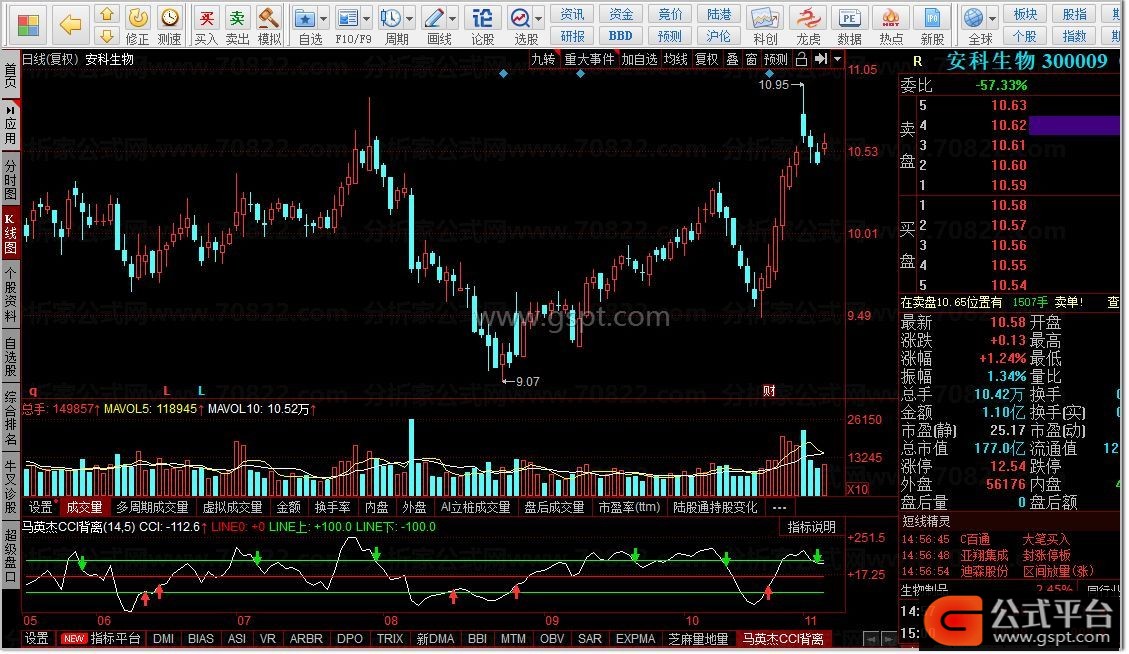Open 指标平台 indicator platform
1129x654 pixels.
click(116, 639)
